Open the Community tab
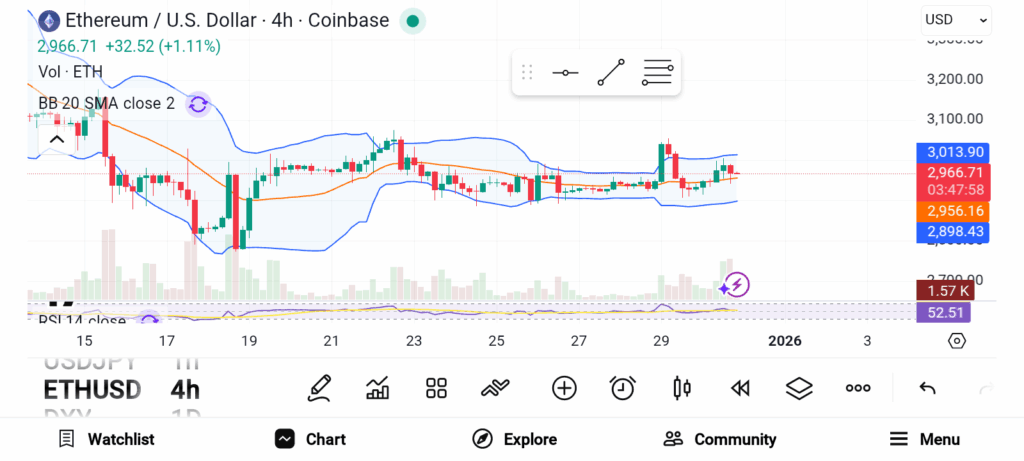The width and height of the screenshot is (1024, 461). pyautogui.click(x=720, y=439)
